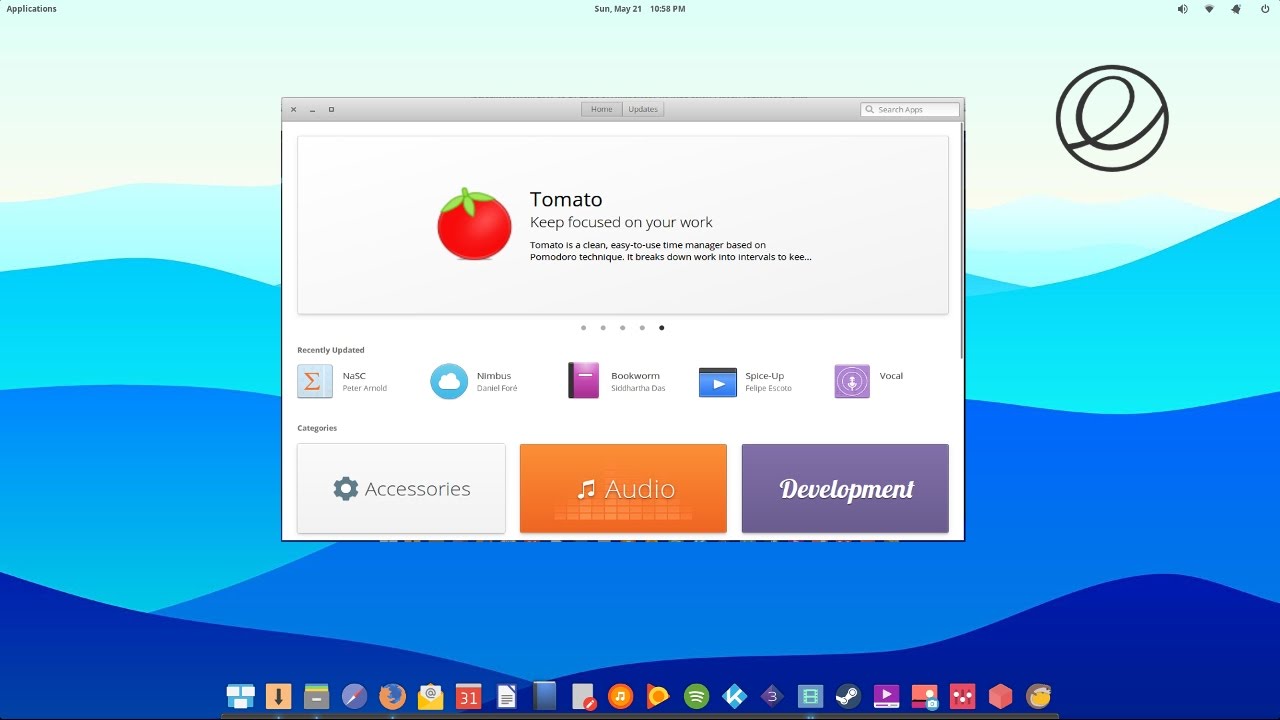This screenshot has height=720, width=1280.
Task: Click the Multitasking View dock icon
Action: click(x=240, y=696)
